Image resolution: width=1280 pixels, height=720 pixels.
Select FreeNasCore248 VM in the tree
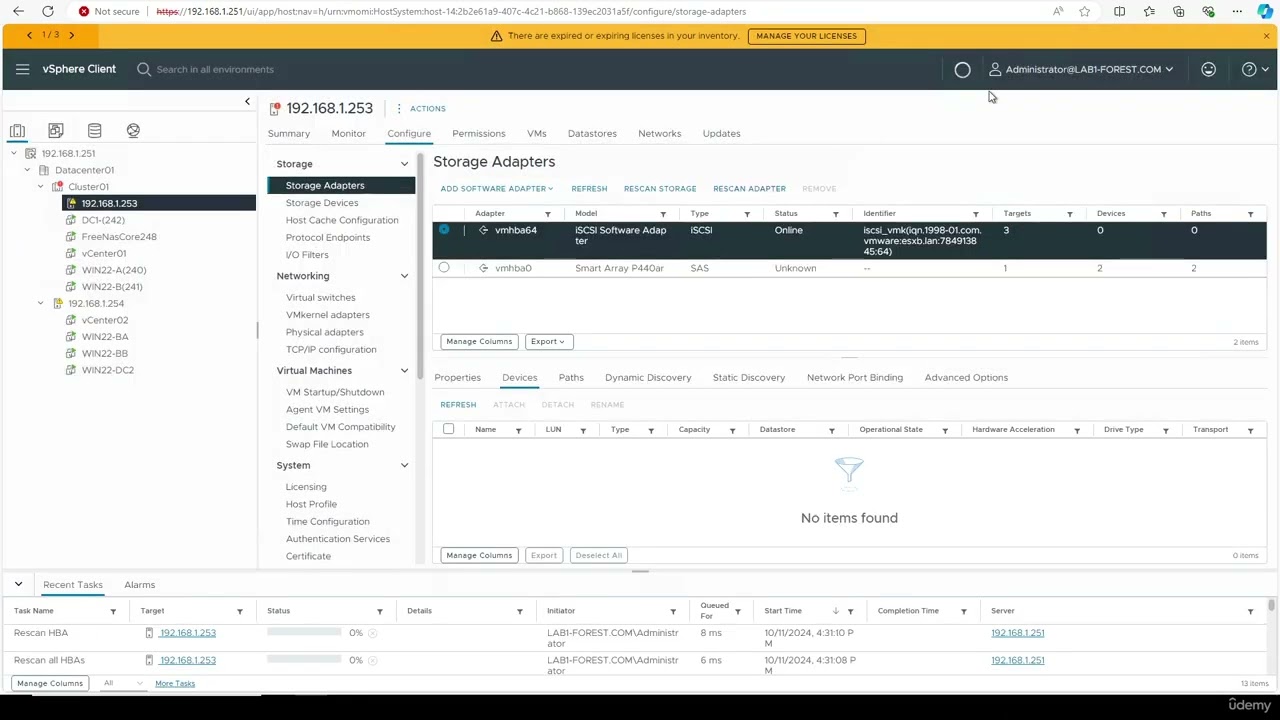(119, 237)
